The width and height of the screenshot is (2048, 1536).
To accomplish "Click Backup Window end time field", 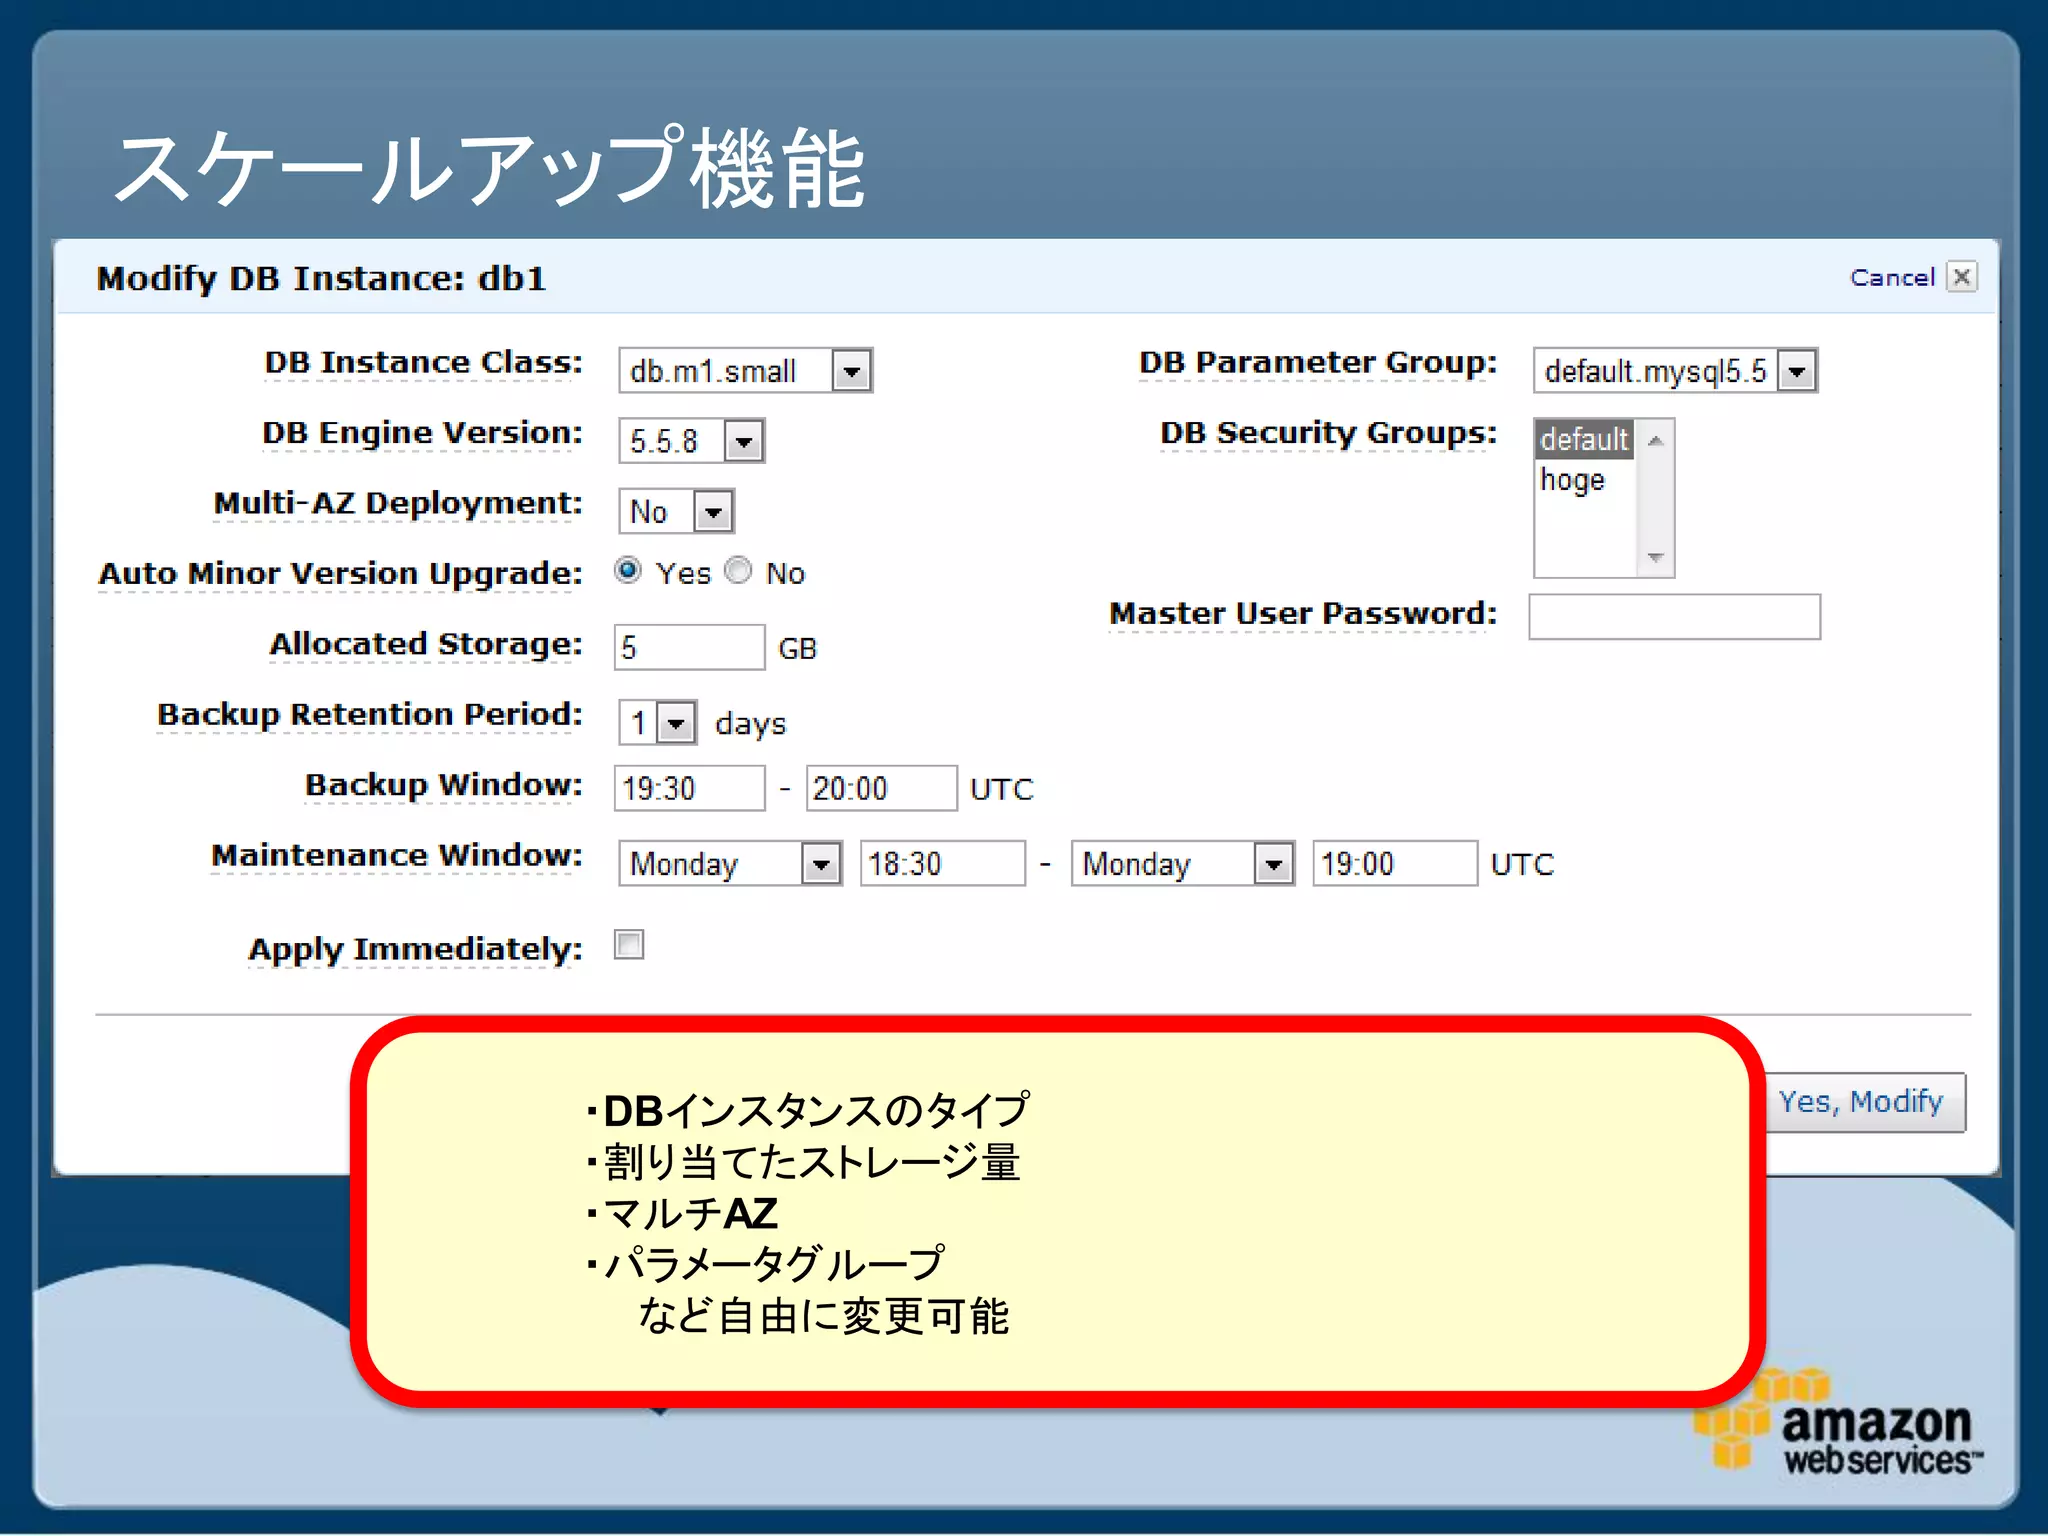I will click(880, 789).
